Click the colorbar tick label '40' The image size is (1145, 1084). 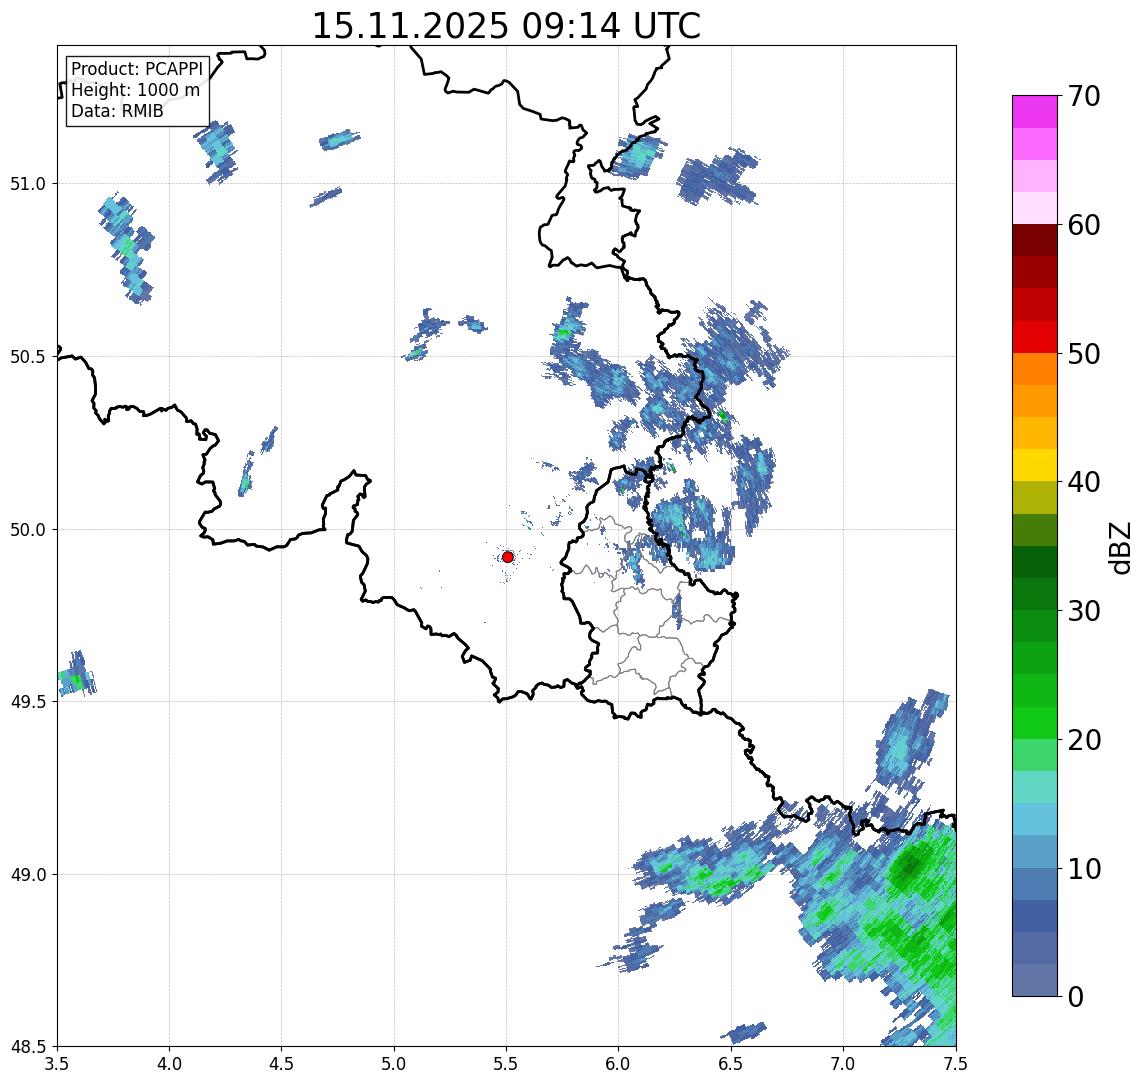(x=1084, y=482)
